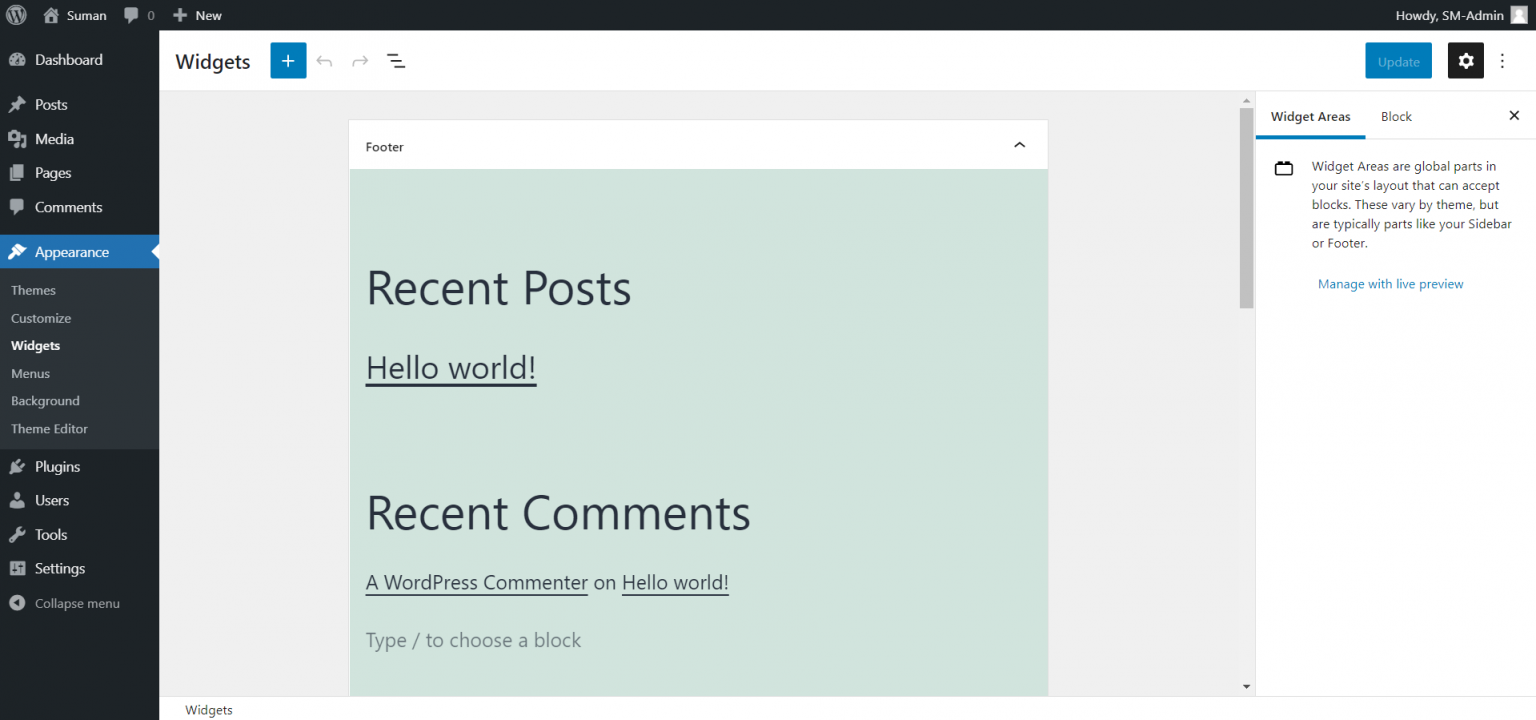
Task: Switch to the Block tab
Action: tap(1396, 117)
